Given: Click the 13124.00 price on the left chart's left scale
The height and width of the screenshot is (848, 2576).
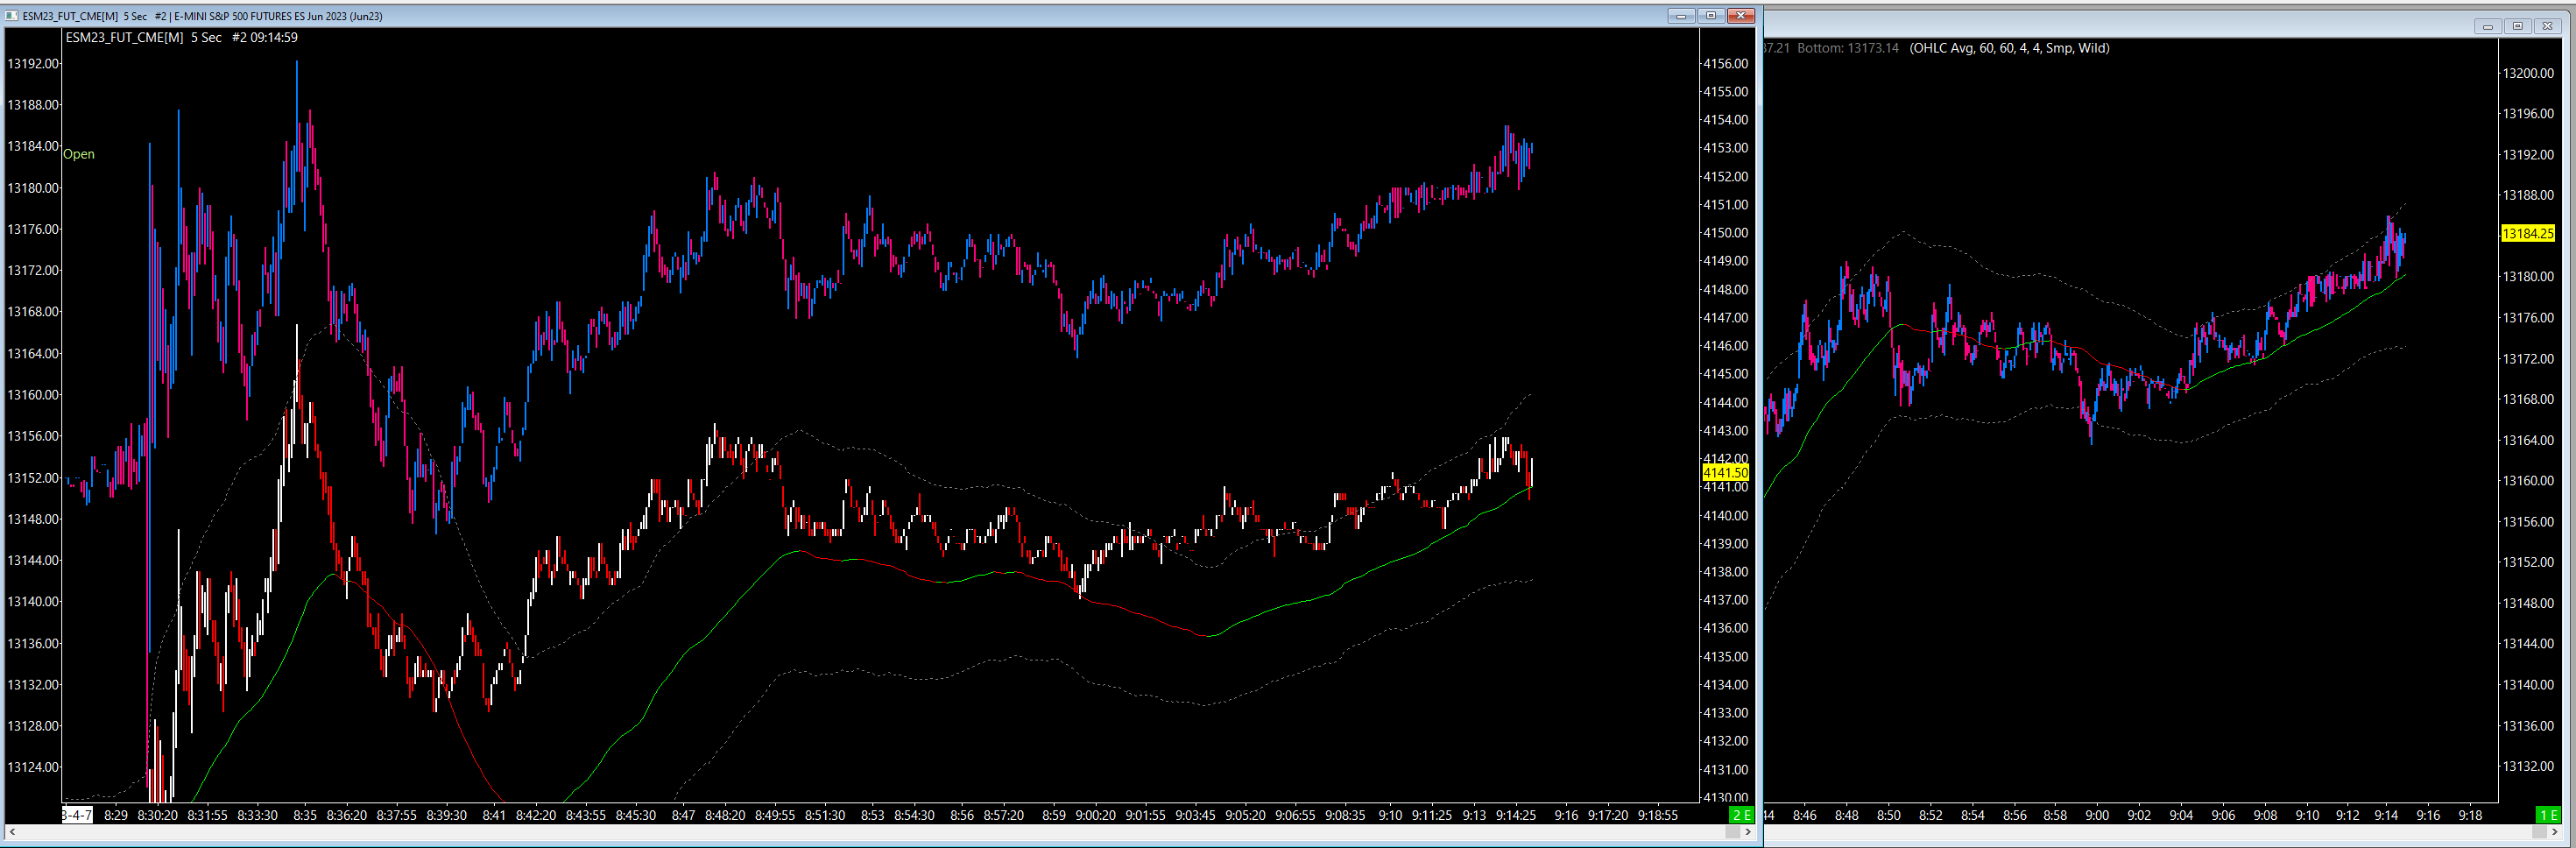Looking at the screenshot, I should click(33, 768).
